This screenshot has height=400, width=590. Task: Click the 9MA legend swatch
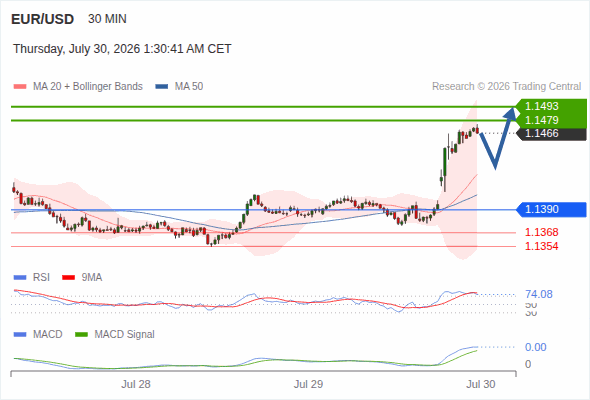68,278
